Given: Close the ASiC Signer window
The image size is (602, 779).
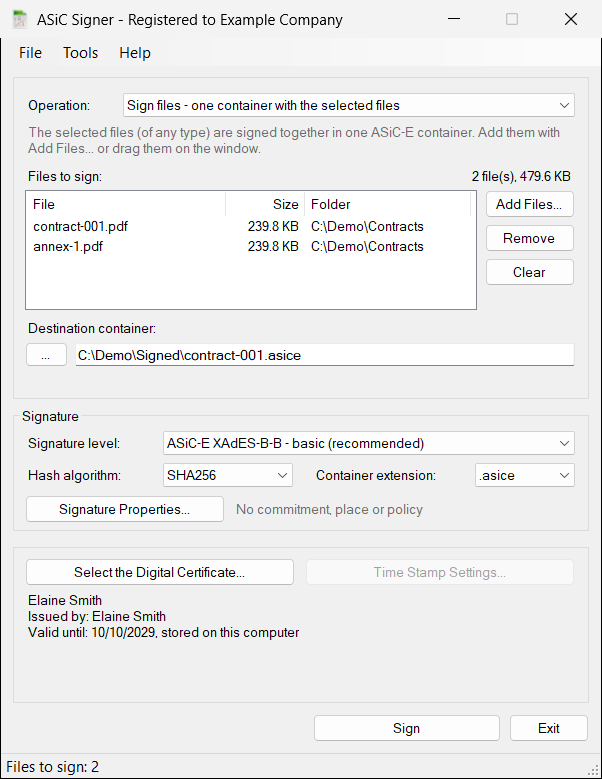Looking at the screenshot, I should click(x=571, y=19).
